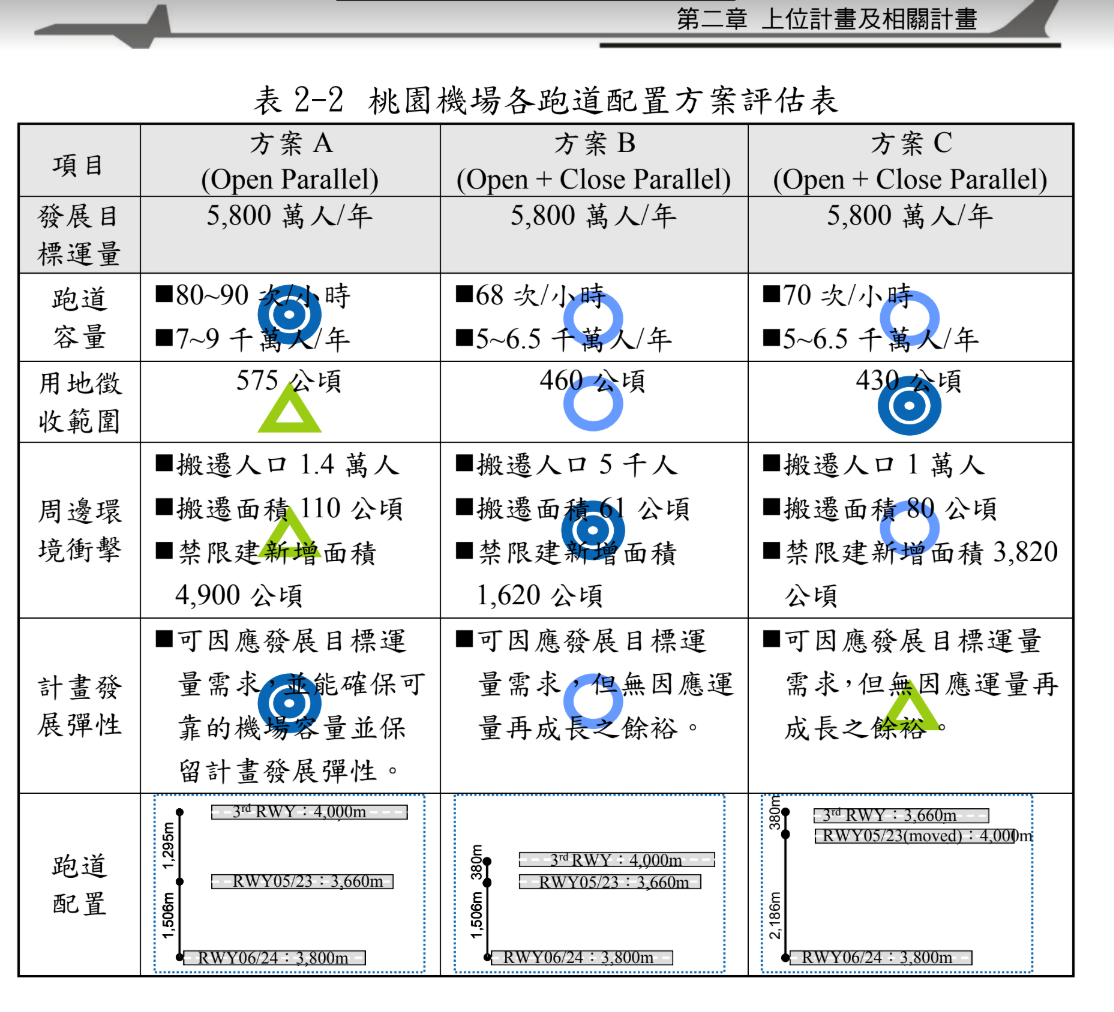Viewport: 1114px width, 1012px height.
Task: Click the circle rating under 460 公頃
Action: pyautogui.click(x=593, y=403)
